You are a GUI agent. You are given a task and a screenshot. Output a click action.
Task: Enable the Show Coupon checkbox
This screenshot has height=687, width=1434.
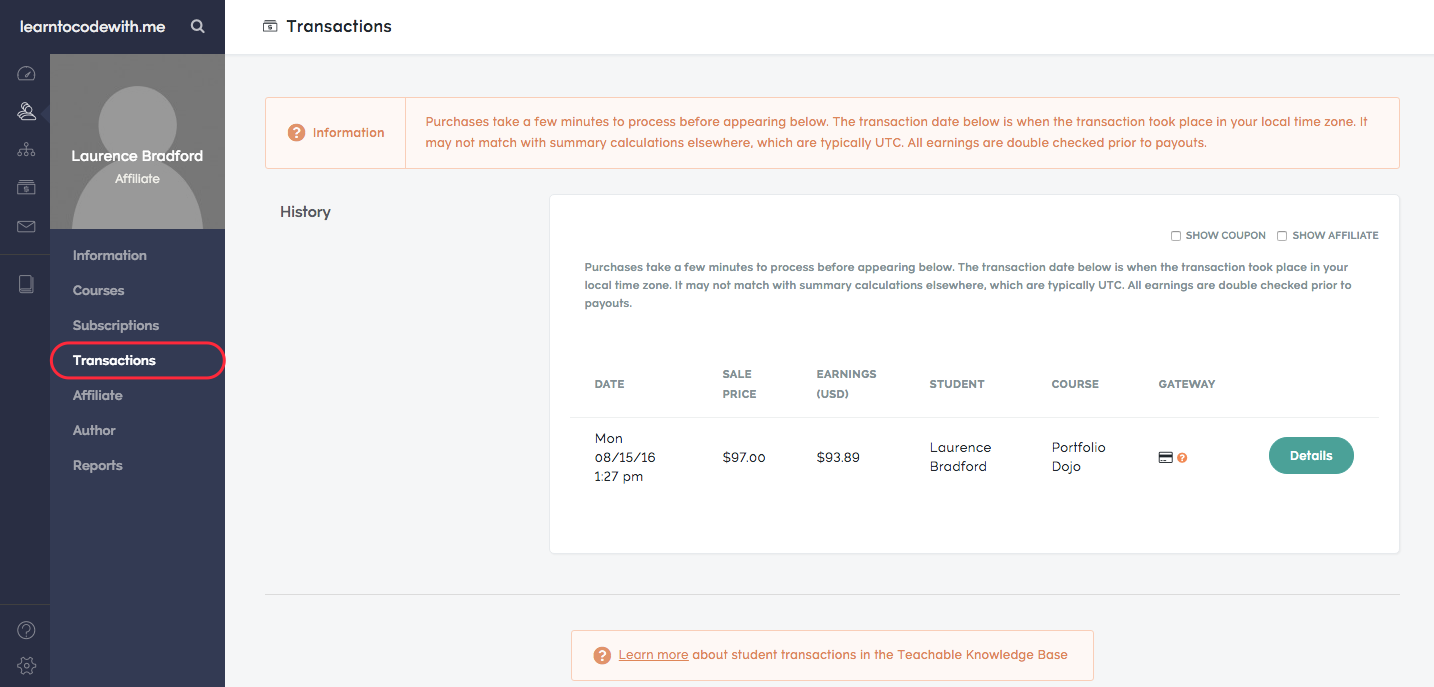coord(1176,236)
